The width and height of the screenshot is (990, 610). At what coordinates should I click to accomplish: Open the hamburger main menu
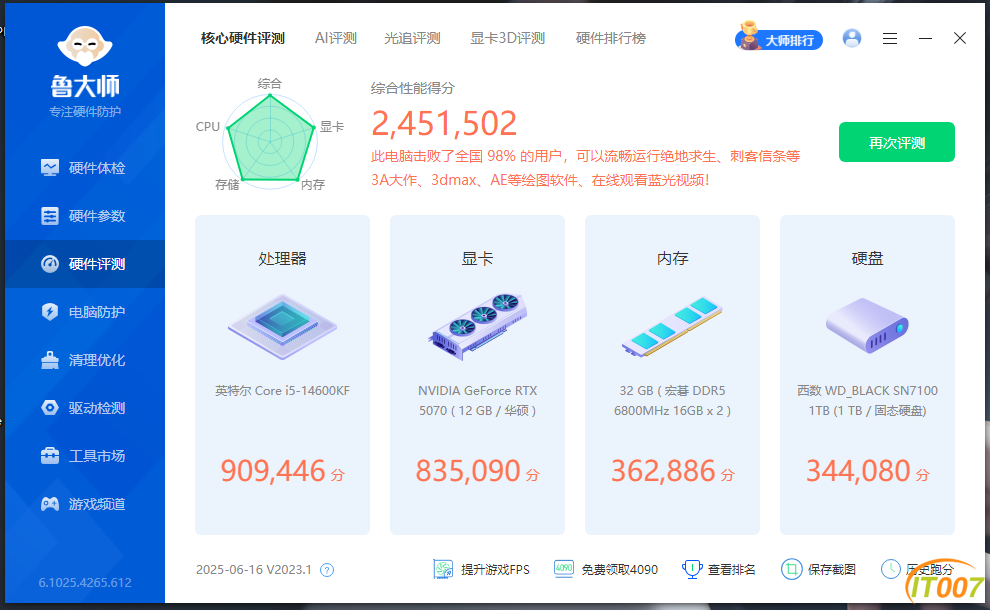click(890, 39)
